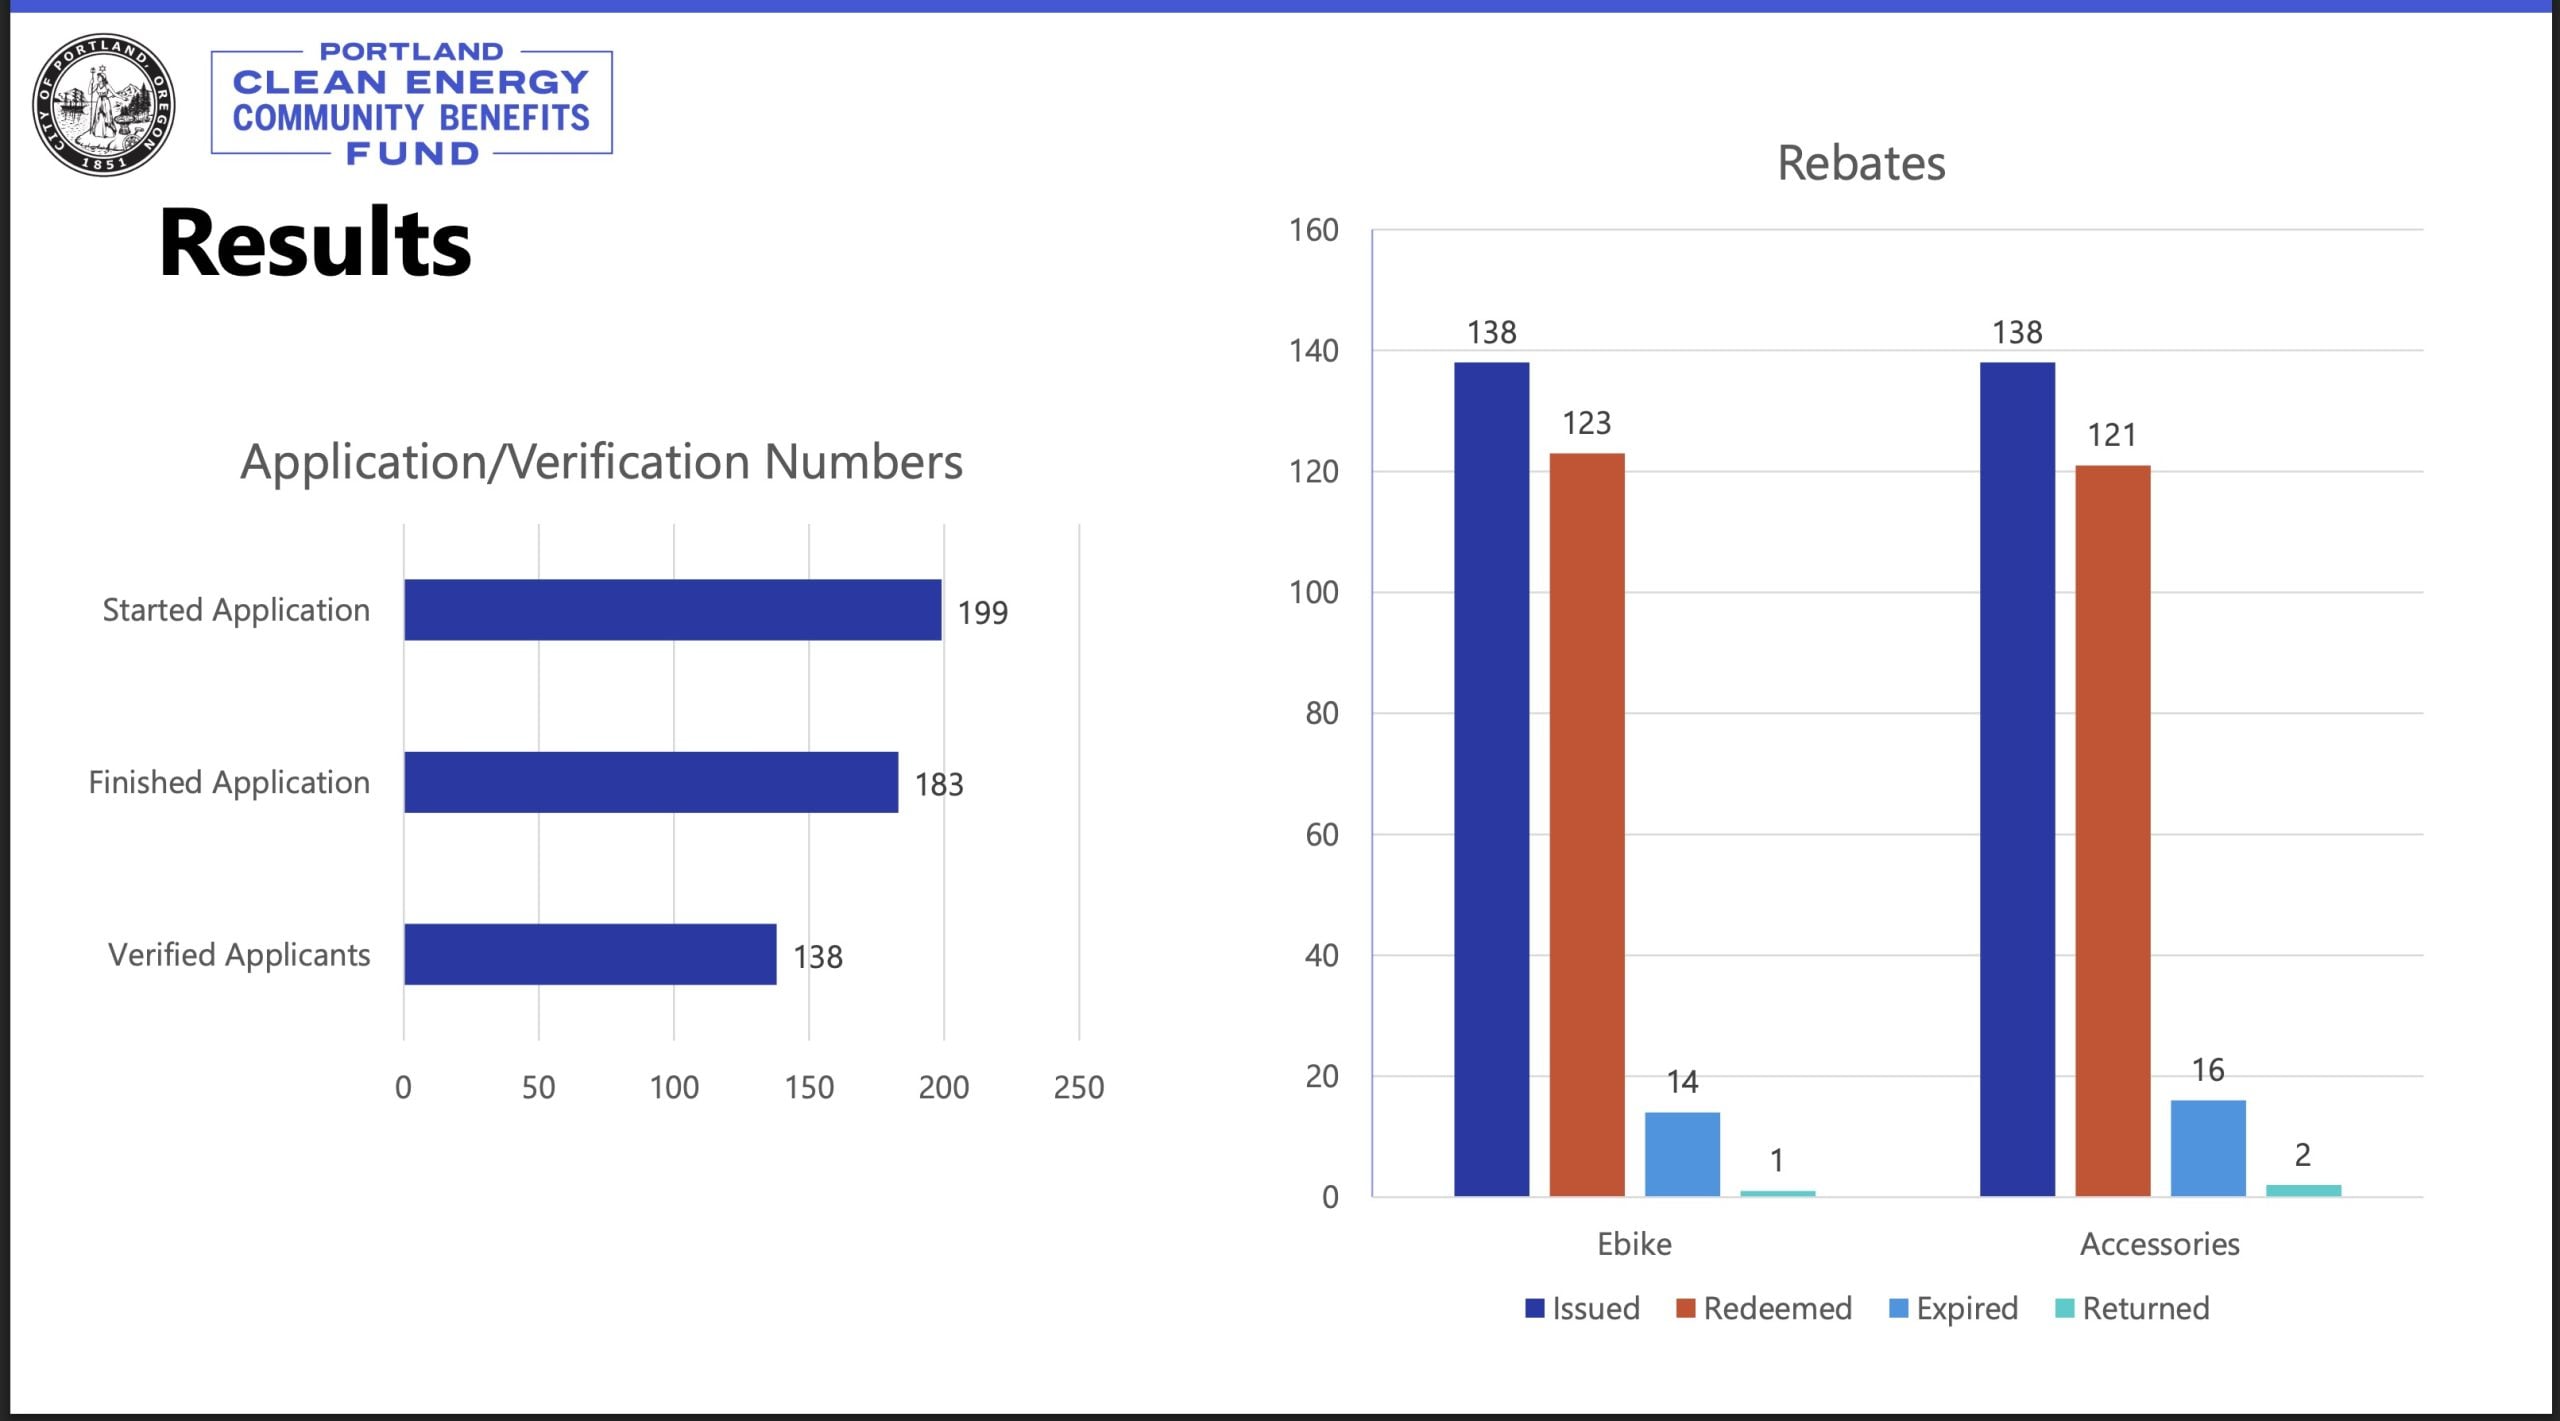Click the Returned legend color swatch
The height and width of the screenshot is (1421, 2560).
tap(2064, 1308)
